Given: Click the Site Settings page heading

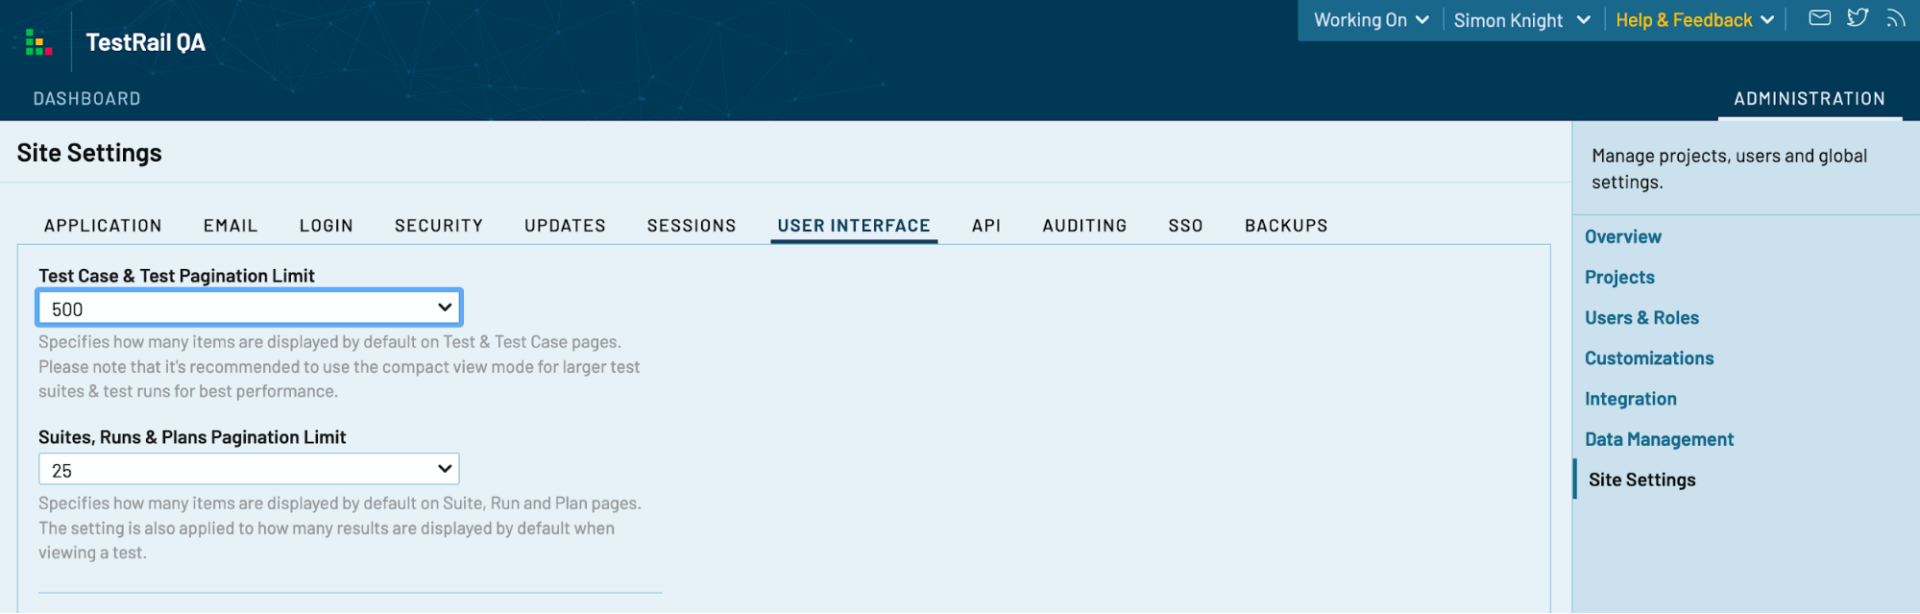Looking at the screenshot, I should [89, 153].
